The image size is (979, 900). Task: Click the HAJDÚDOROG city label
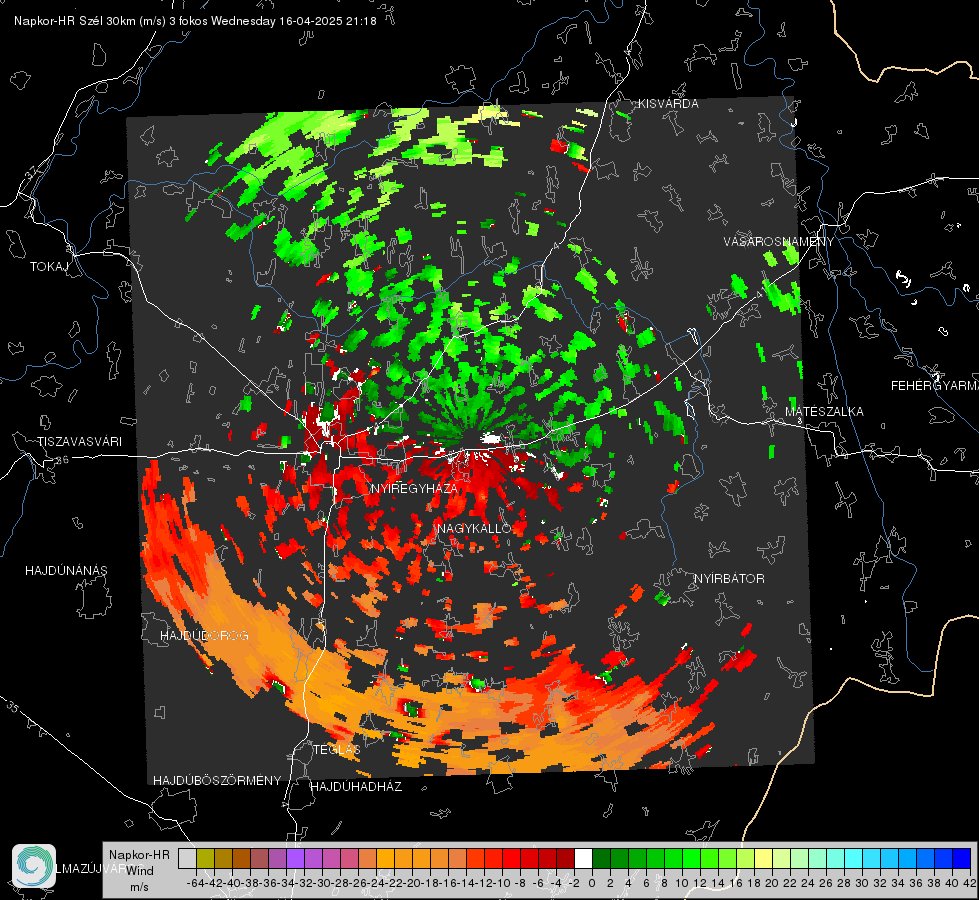point(204,636)
